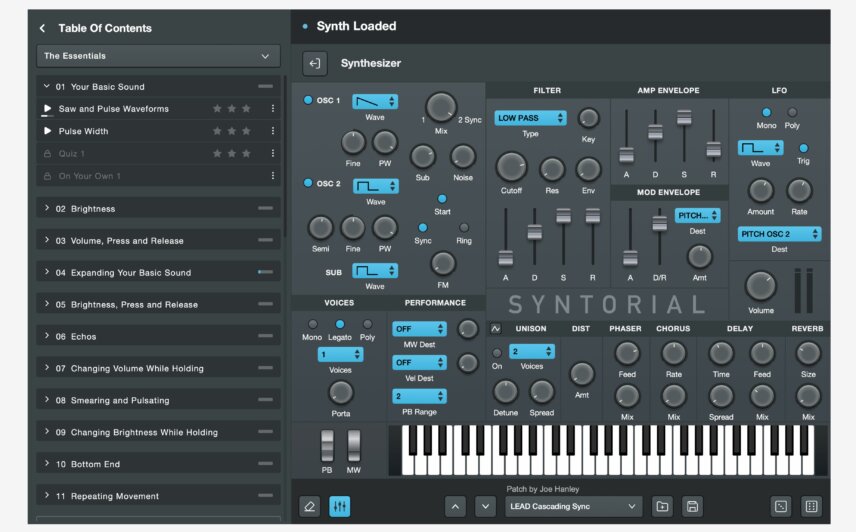This screenshot has width=856, height=532.
Task: Change the PB Range stepper value
Action: tap(419, 396)
